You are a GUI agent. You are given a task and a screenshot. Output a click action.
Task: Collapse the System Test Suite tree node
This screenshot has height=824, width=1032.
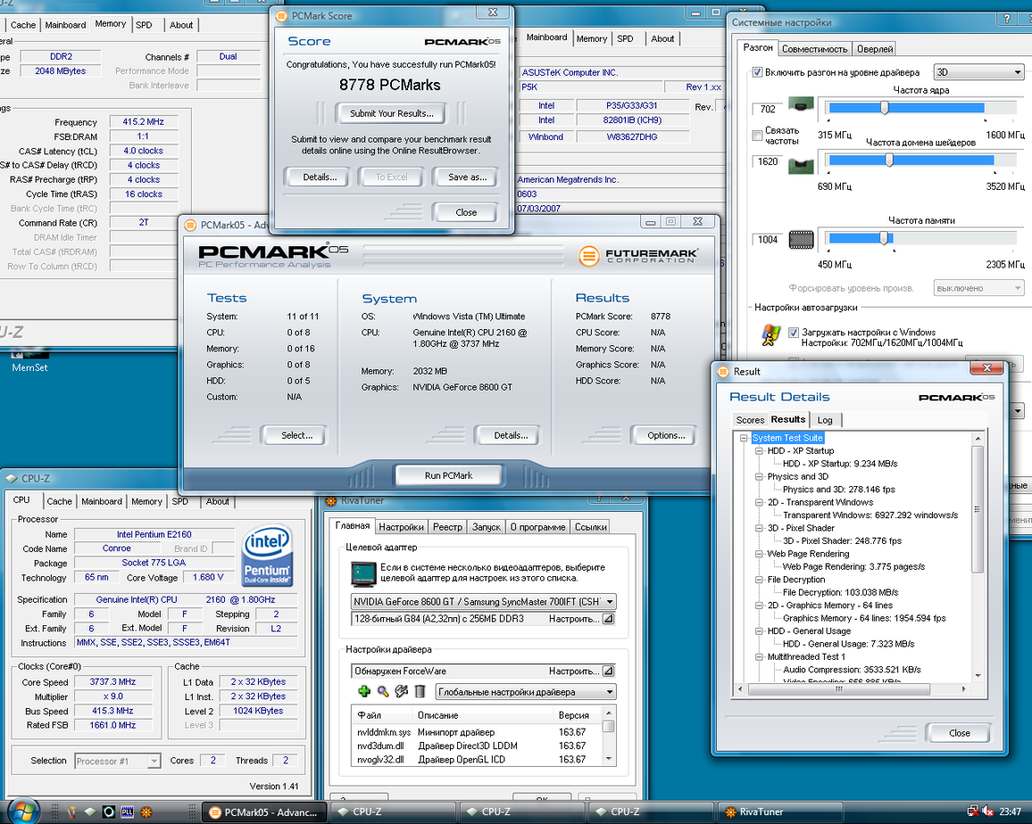[x=744, y=438]
